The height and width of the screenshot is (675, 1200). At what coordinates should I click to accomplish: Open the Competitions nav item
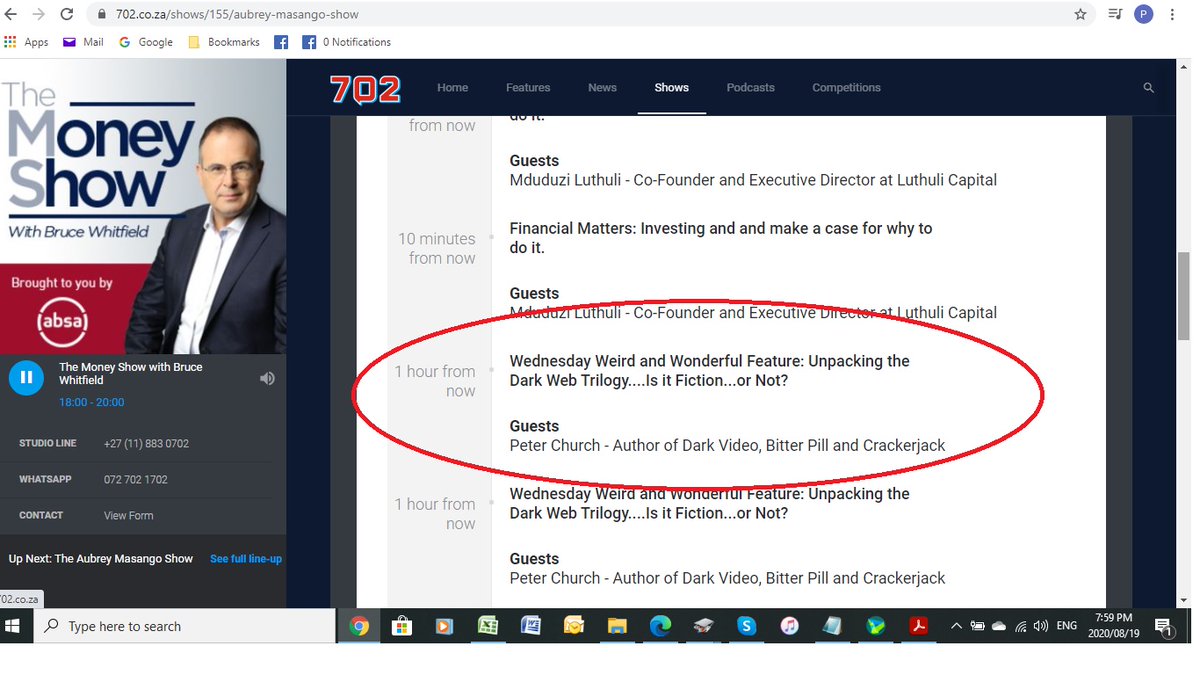pos(846,88)
